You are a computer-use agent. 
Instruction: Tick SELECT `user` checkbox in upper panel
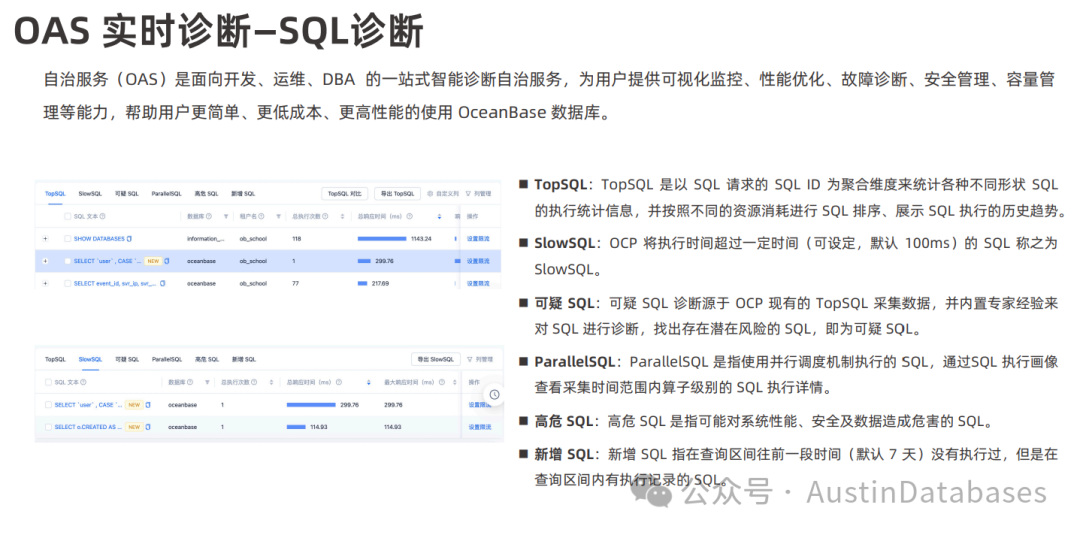tap(68, 261)
